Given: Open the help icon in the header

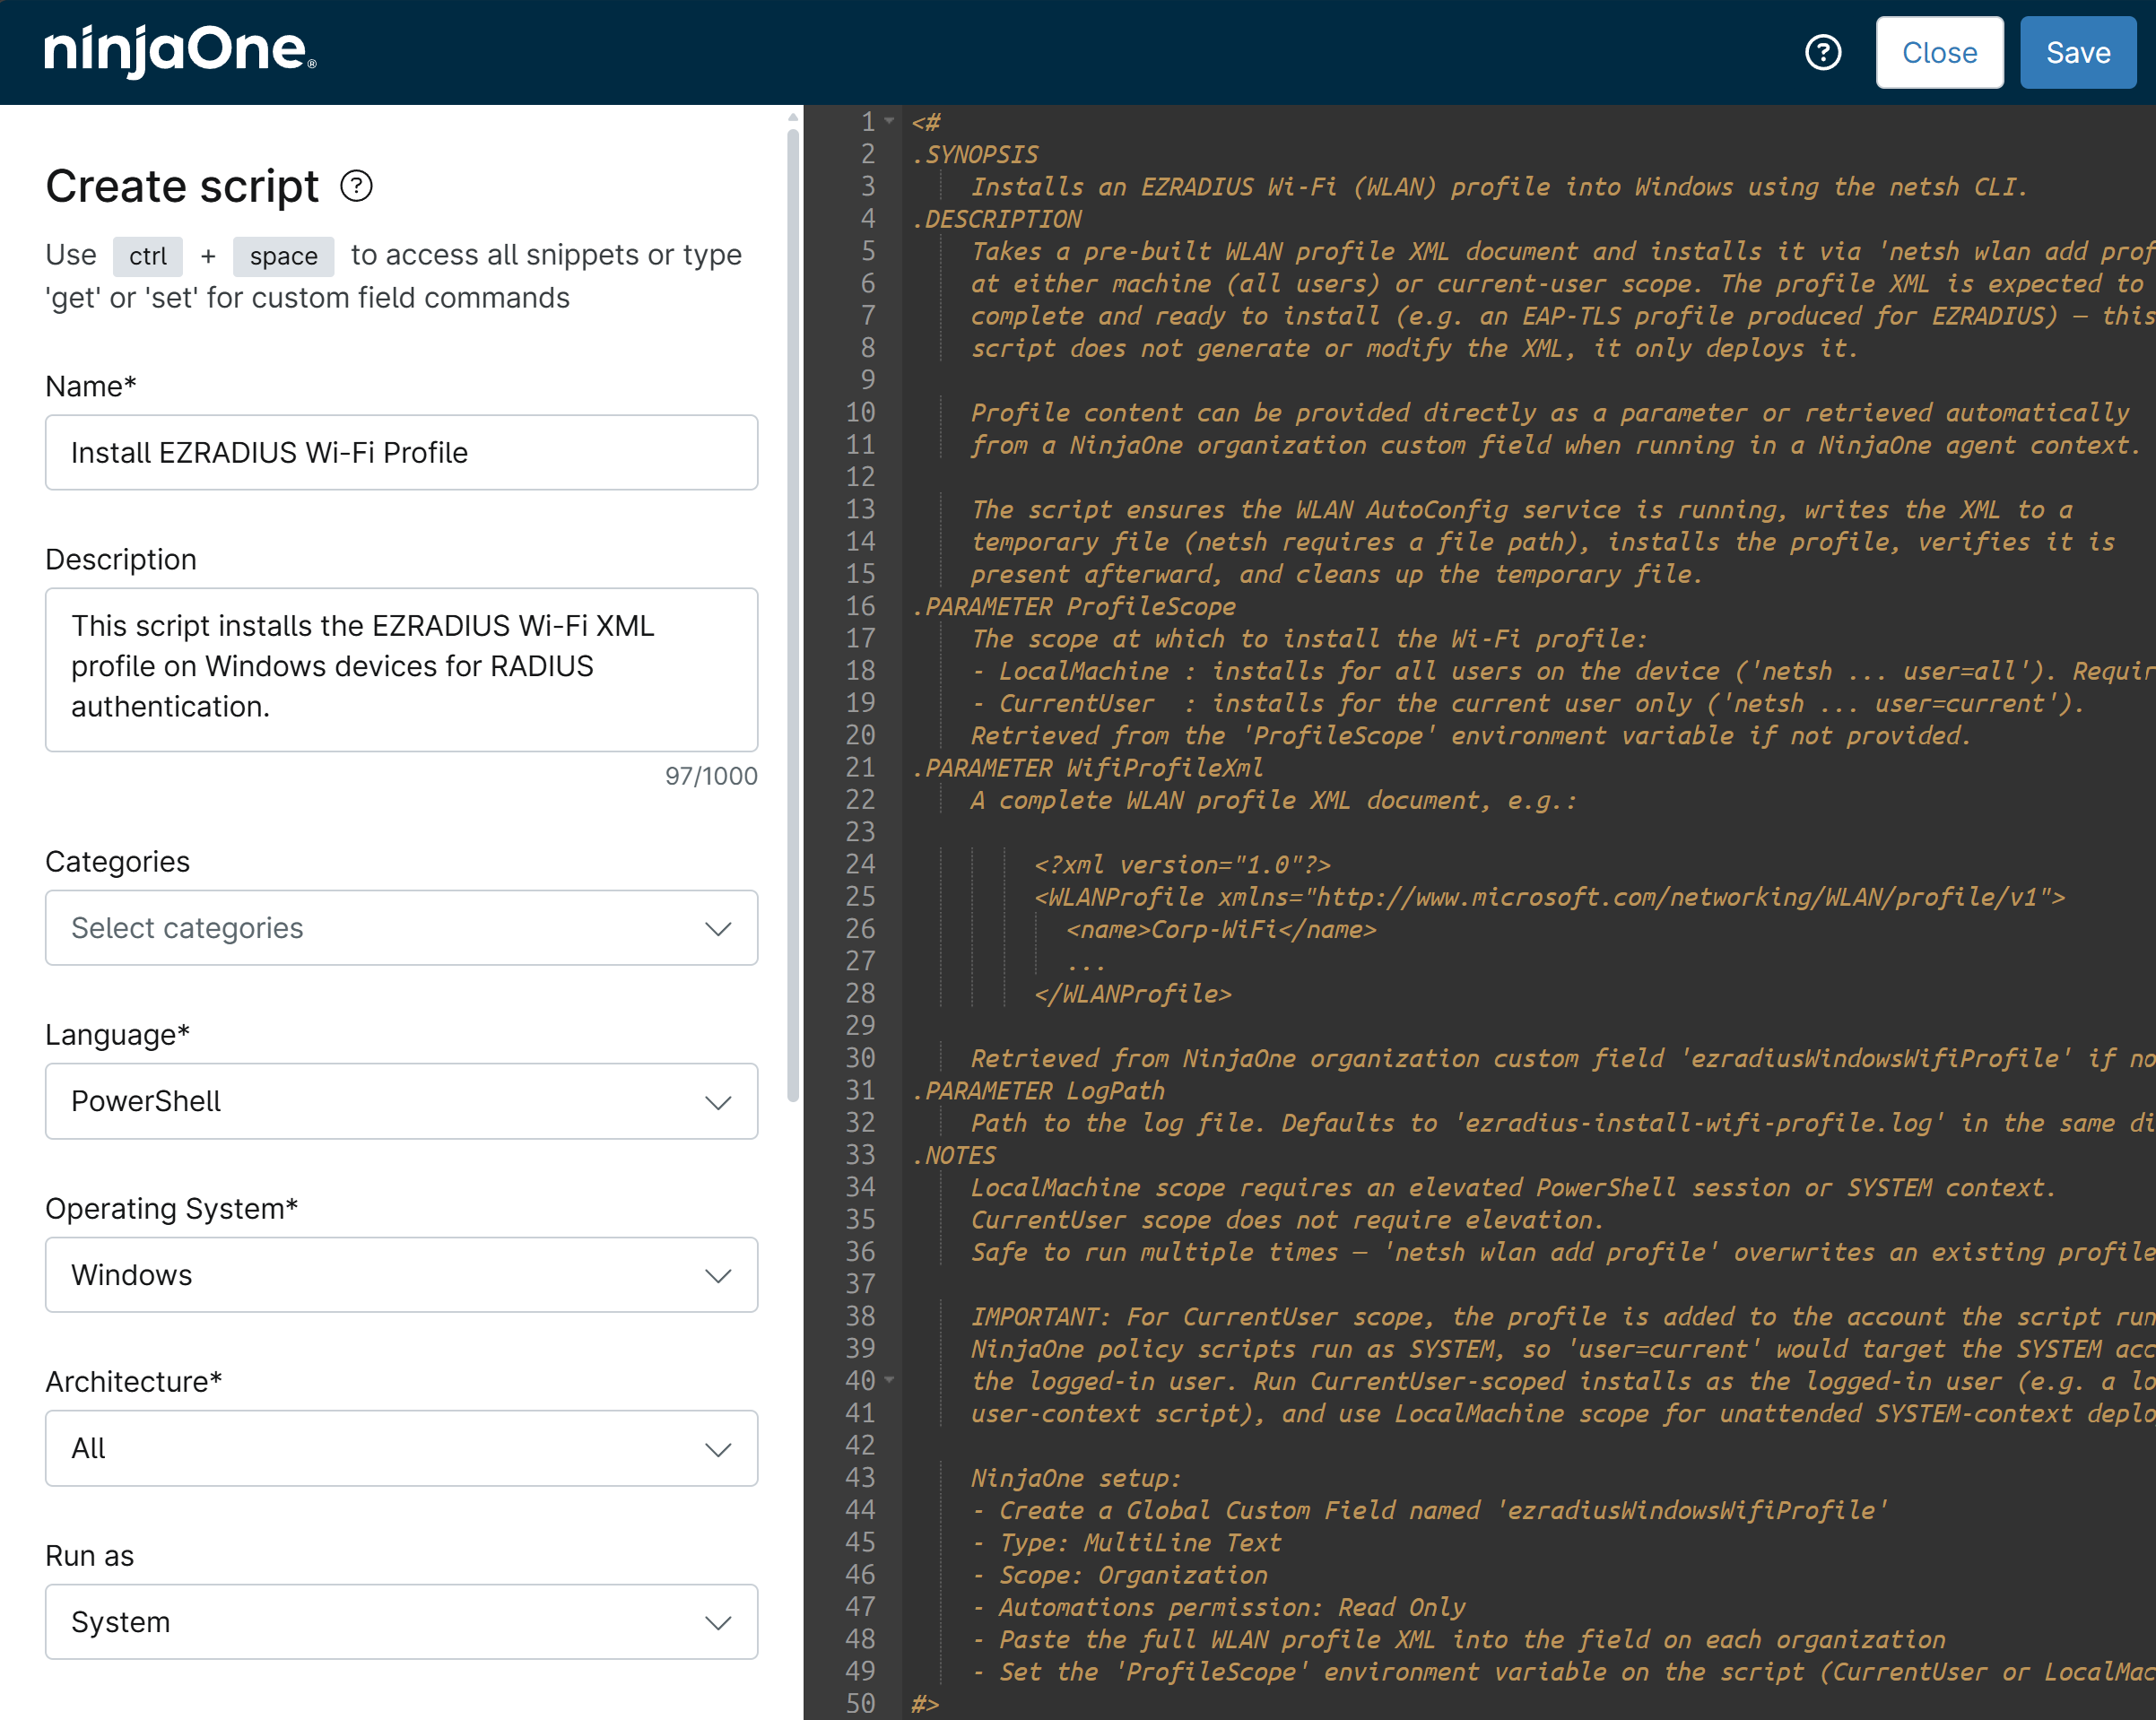Looking at the screenshot, I should 1823,53.
